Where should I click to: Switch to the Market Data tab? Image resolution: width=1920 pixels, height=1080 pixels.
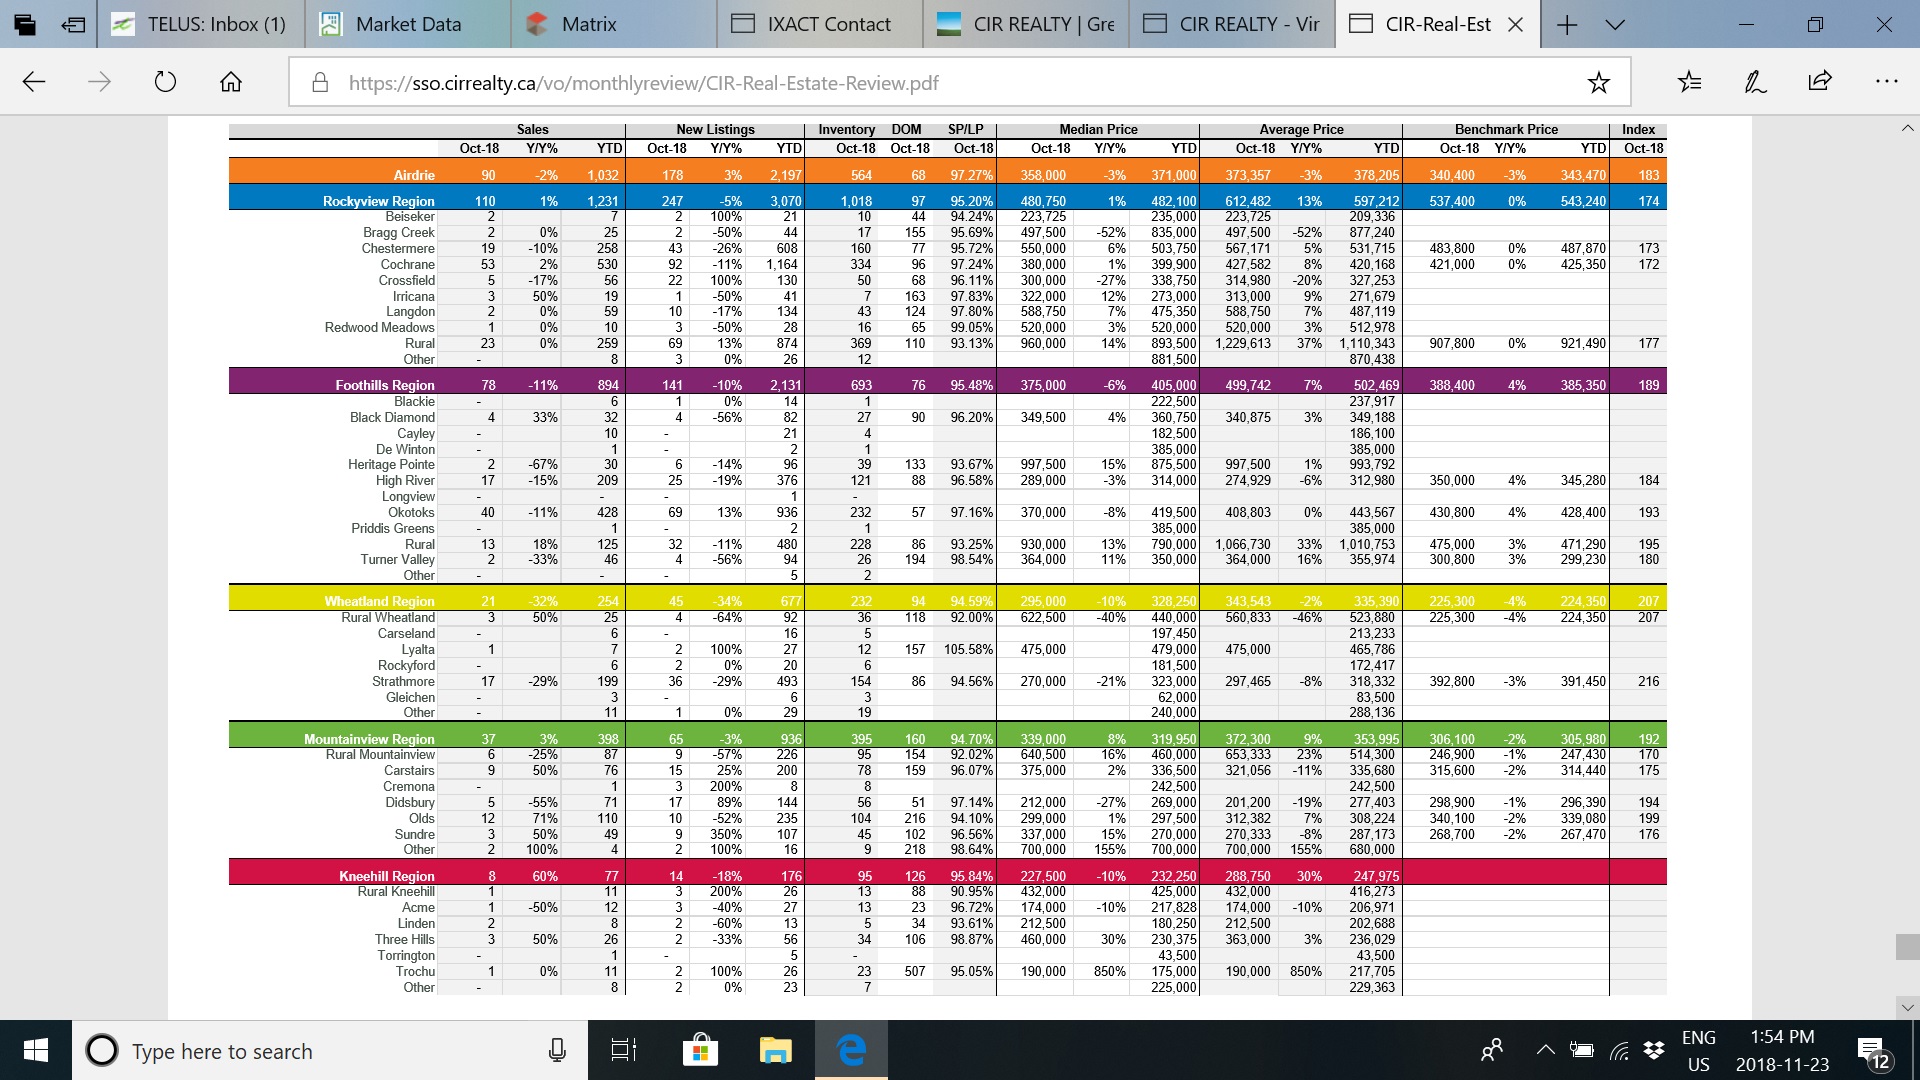408,24
